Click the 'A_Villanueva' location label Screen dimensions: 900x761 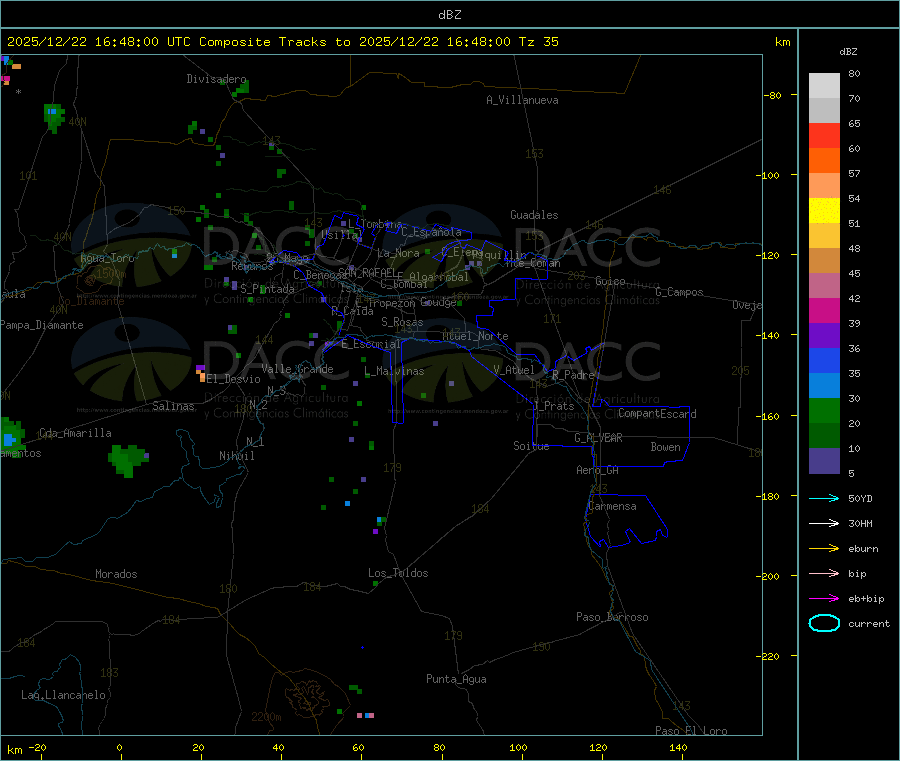[522, 100]
